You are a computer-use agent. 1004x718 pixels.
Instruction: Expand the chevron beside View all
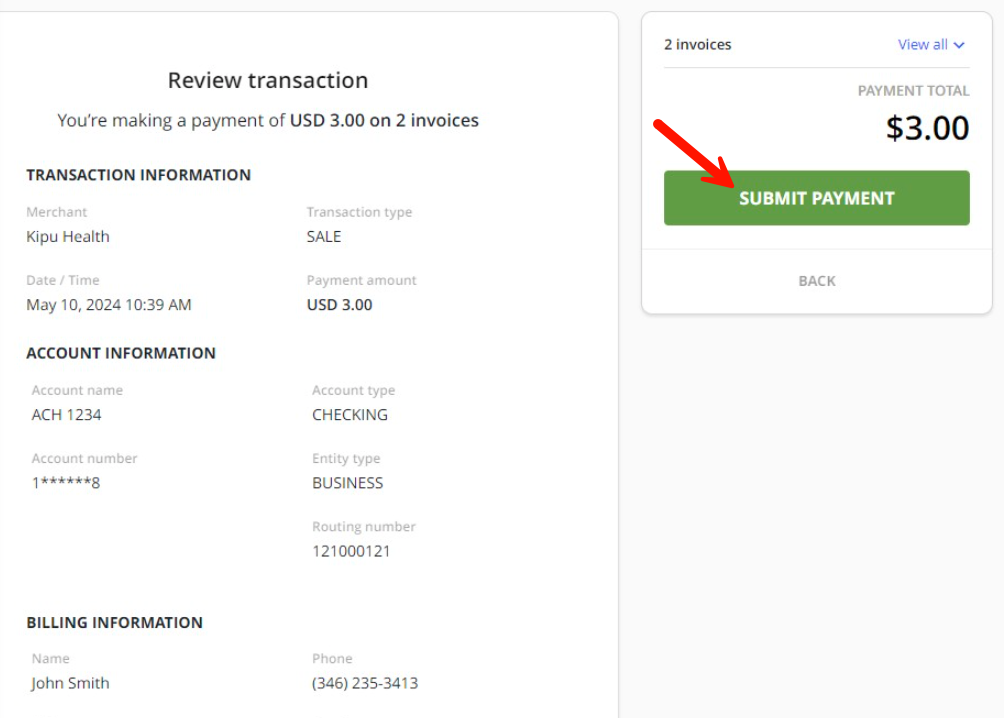[x=959, y=45]
